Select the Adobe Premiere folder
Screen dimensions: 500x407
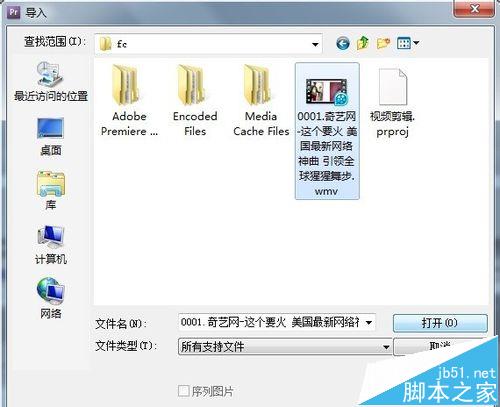(x=129, y=100)
